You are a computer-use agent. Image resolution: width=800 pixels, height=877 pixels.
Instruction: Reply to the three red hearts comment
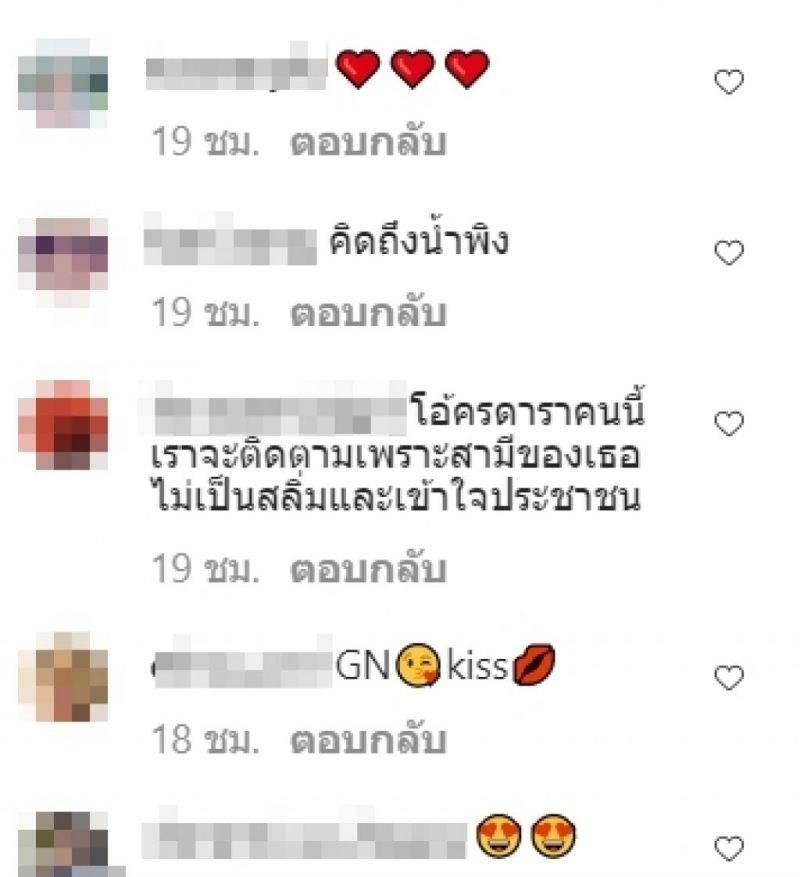click(368, 142)
